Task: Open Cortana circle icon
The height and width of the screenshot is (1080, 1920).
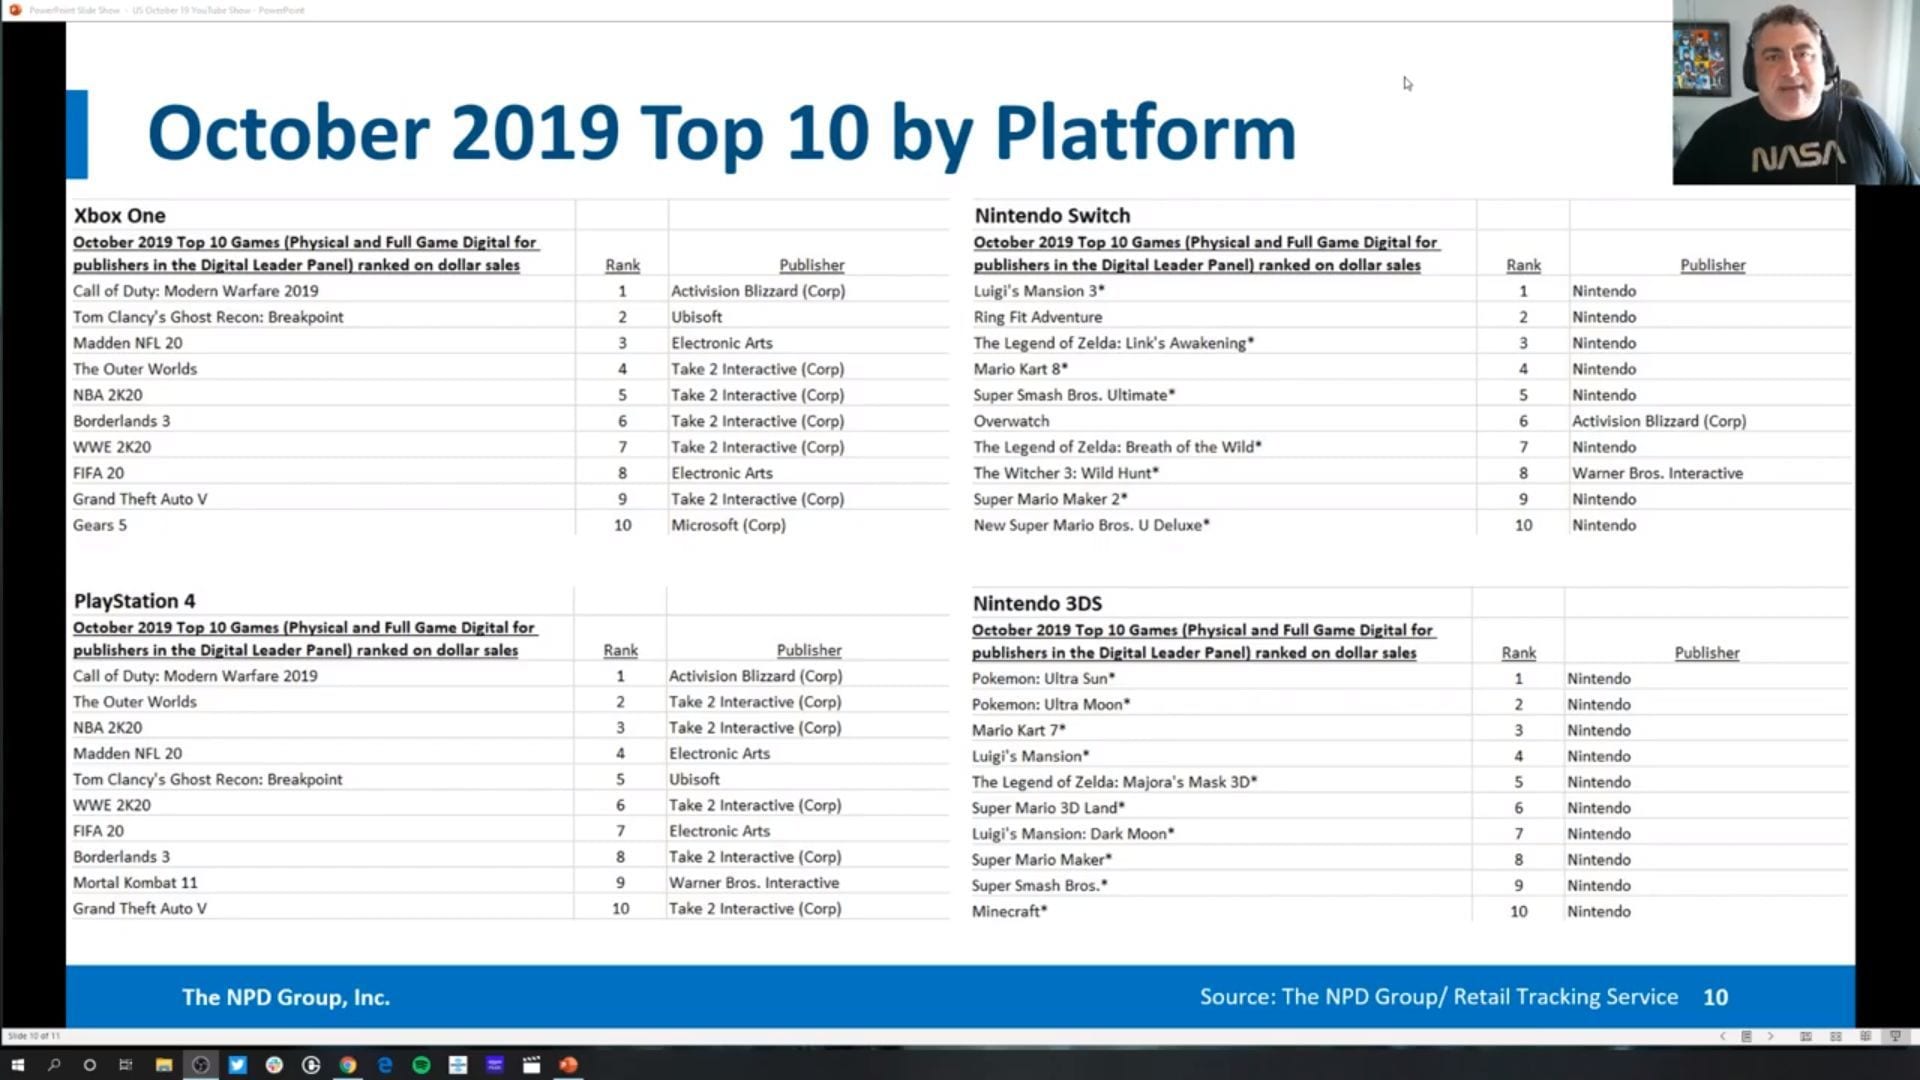Action: pyautogui.click(x=90, y=1065)
